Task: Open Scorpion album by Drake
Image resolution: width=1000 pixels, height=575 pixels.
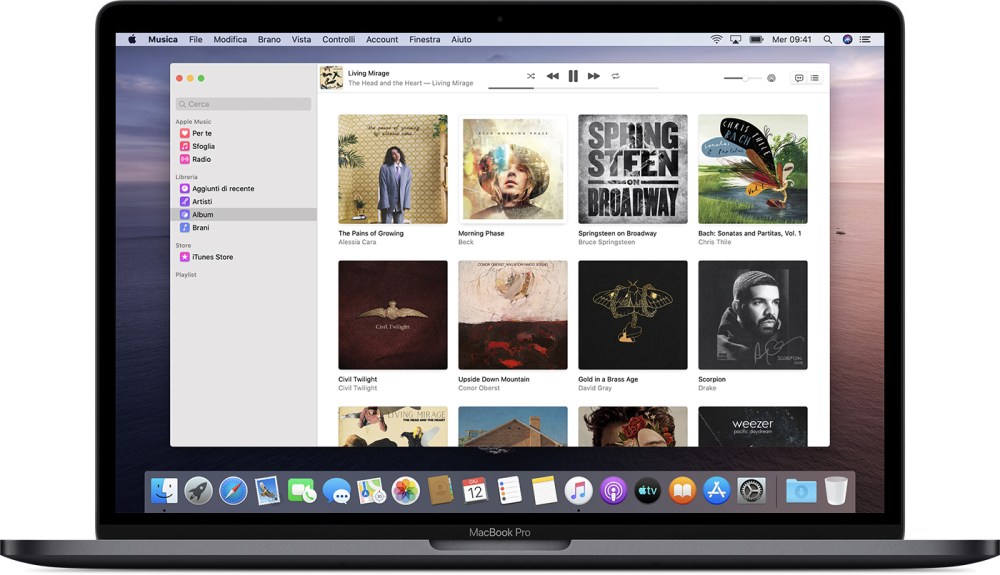Action: click(753, 315)
